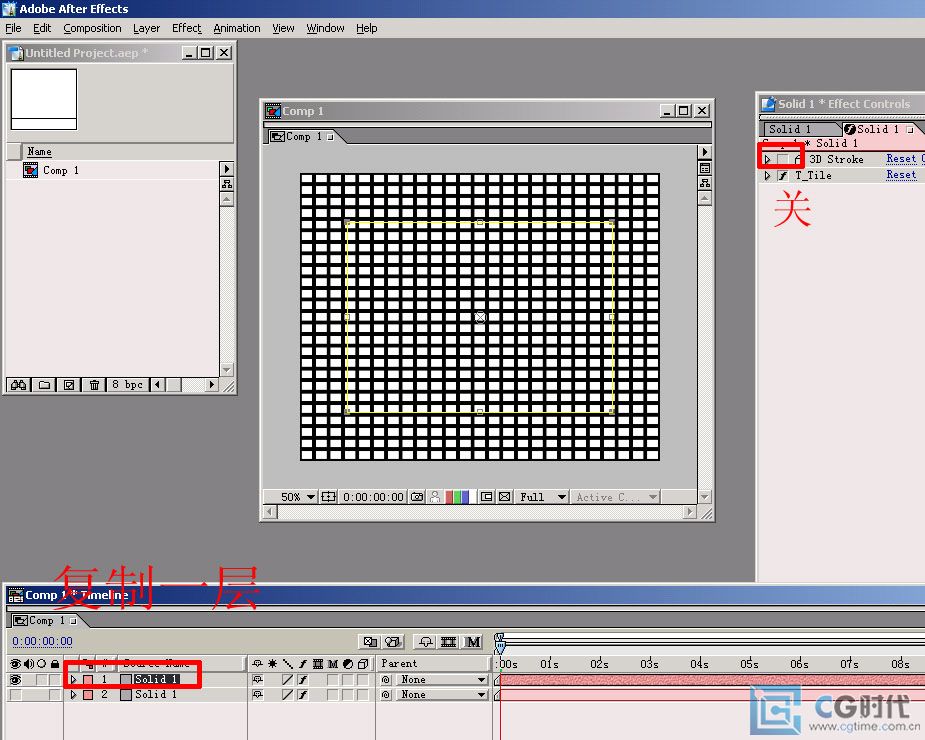The image size is (925, 740).
Task: Switch to grey Solid 1 tab in Effect Controls
Action: (x=790, y=129)
